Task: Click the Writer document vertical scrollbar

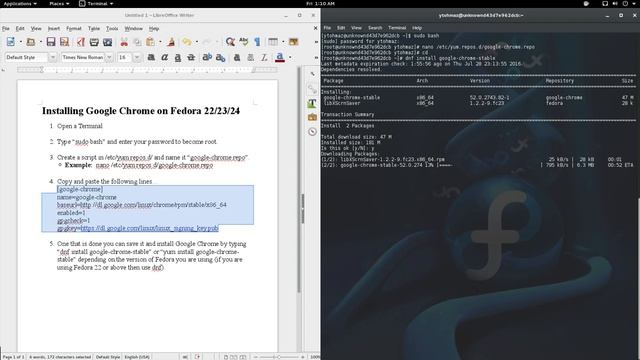Action: point(299,180)
